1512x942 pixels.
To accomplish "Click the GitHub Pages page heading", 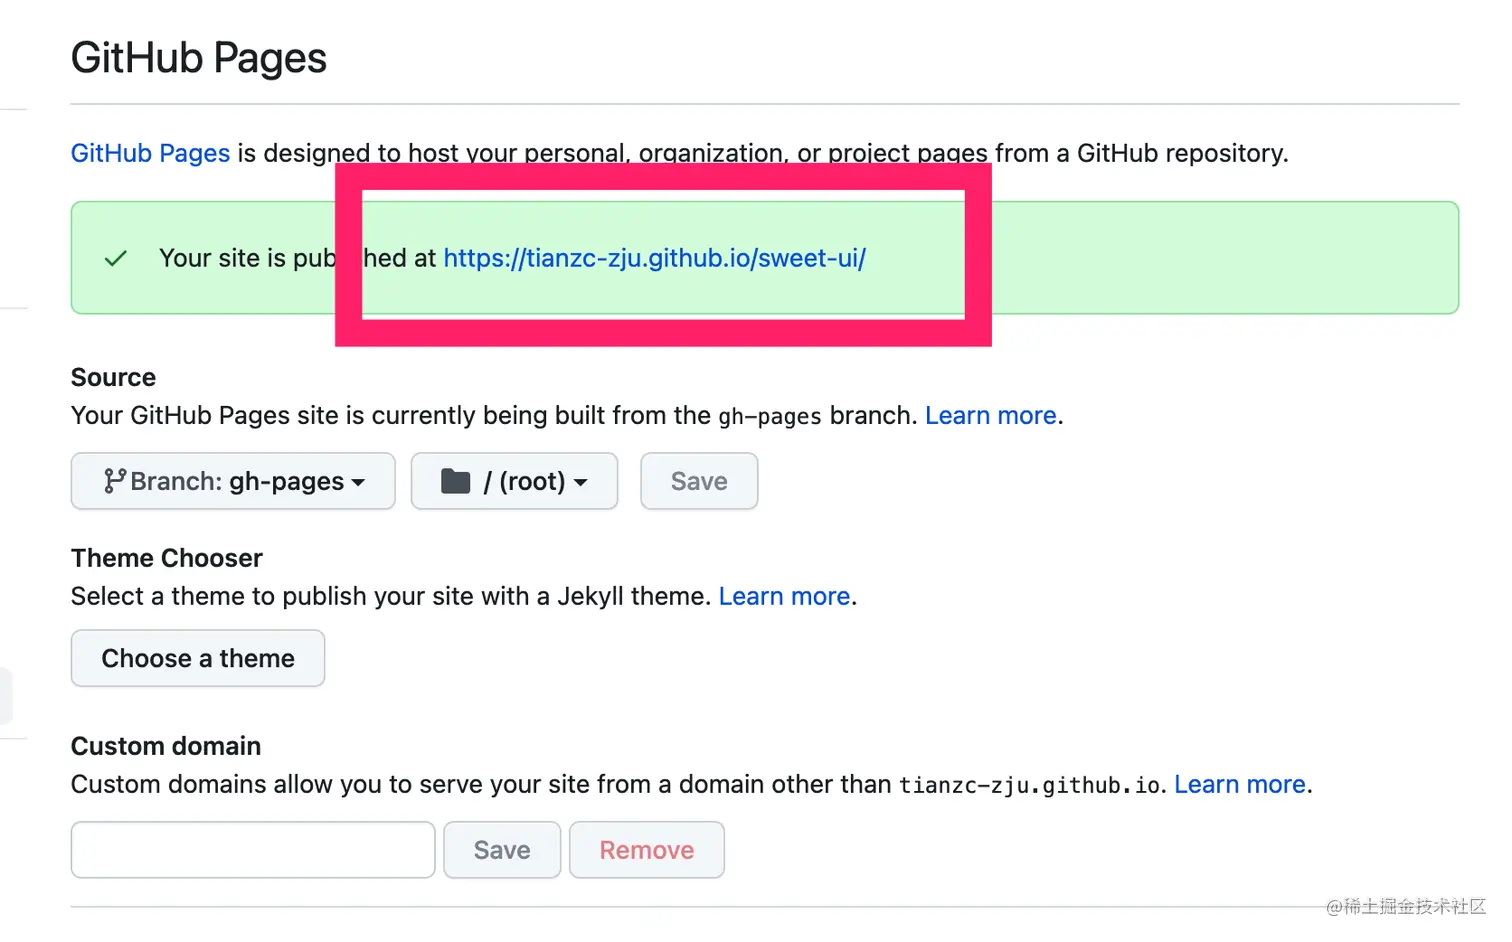I will click(199, 58).
